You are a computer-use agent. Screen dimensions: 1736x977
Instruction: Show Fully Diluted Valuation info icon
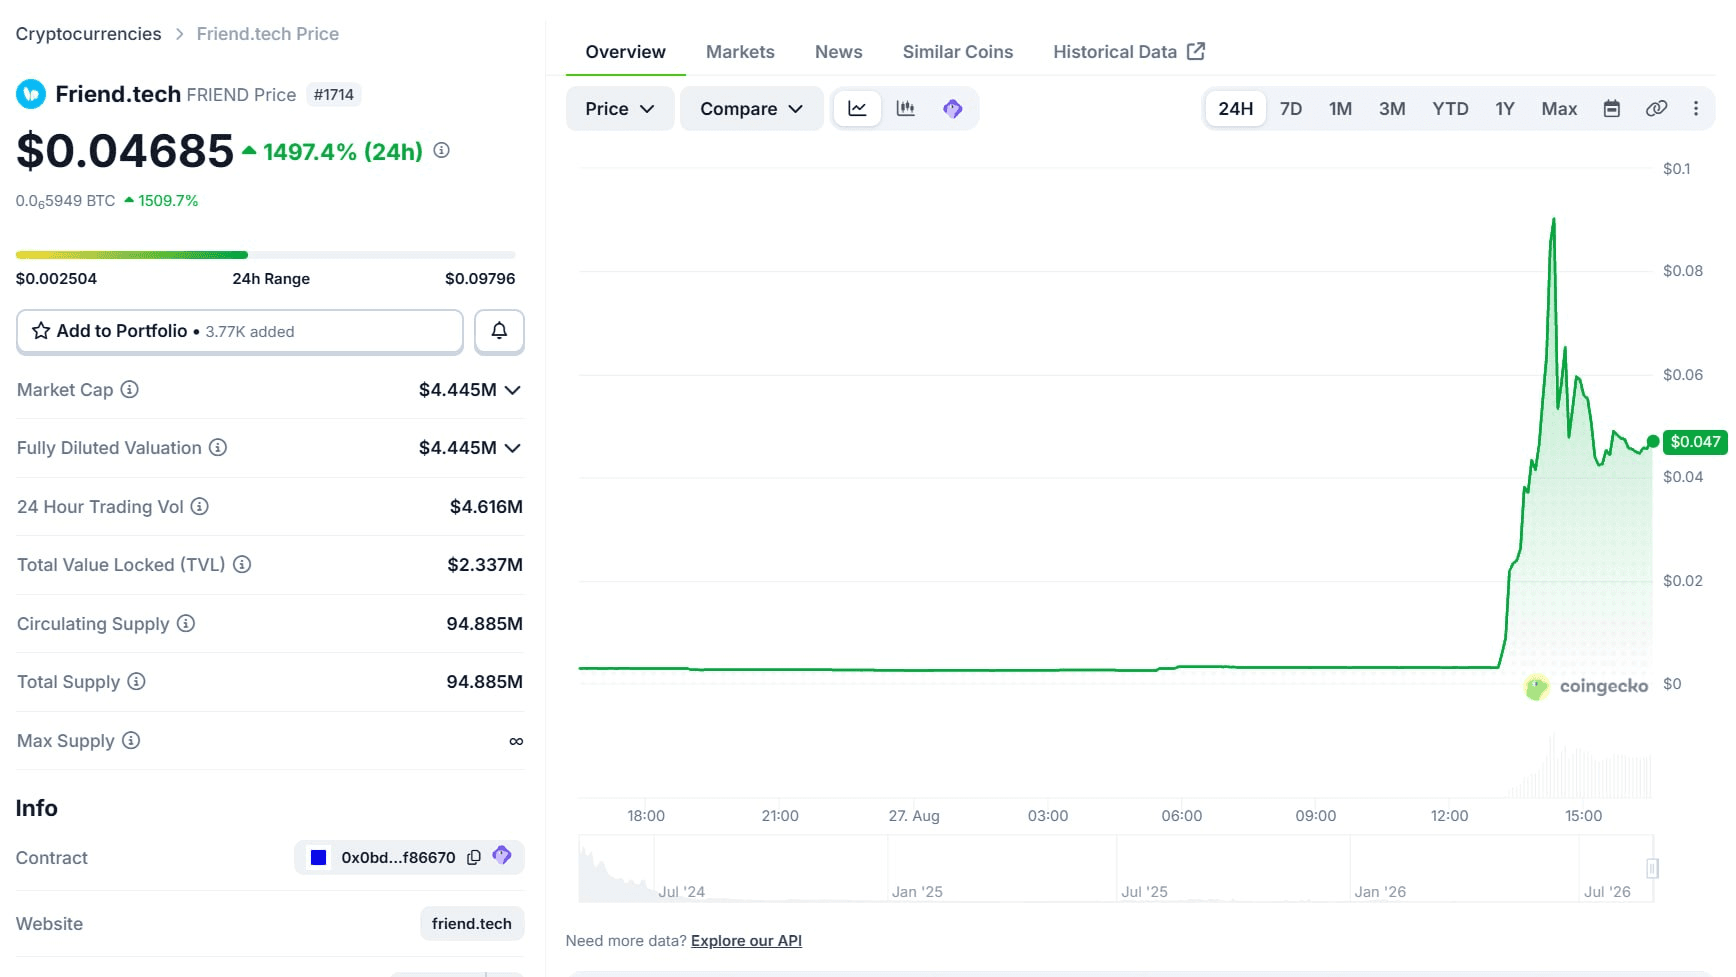point(217,447)
